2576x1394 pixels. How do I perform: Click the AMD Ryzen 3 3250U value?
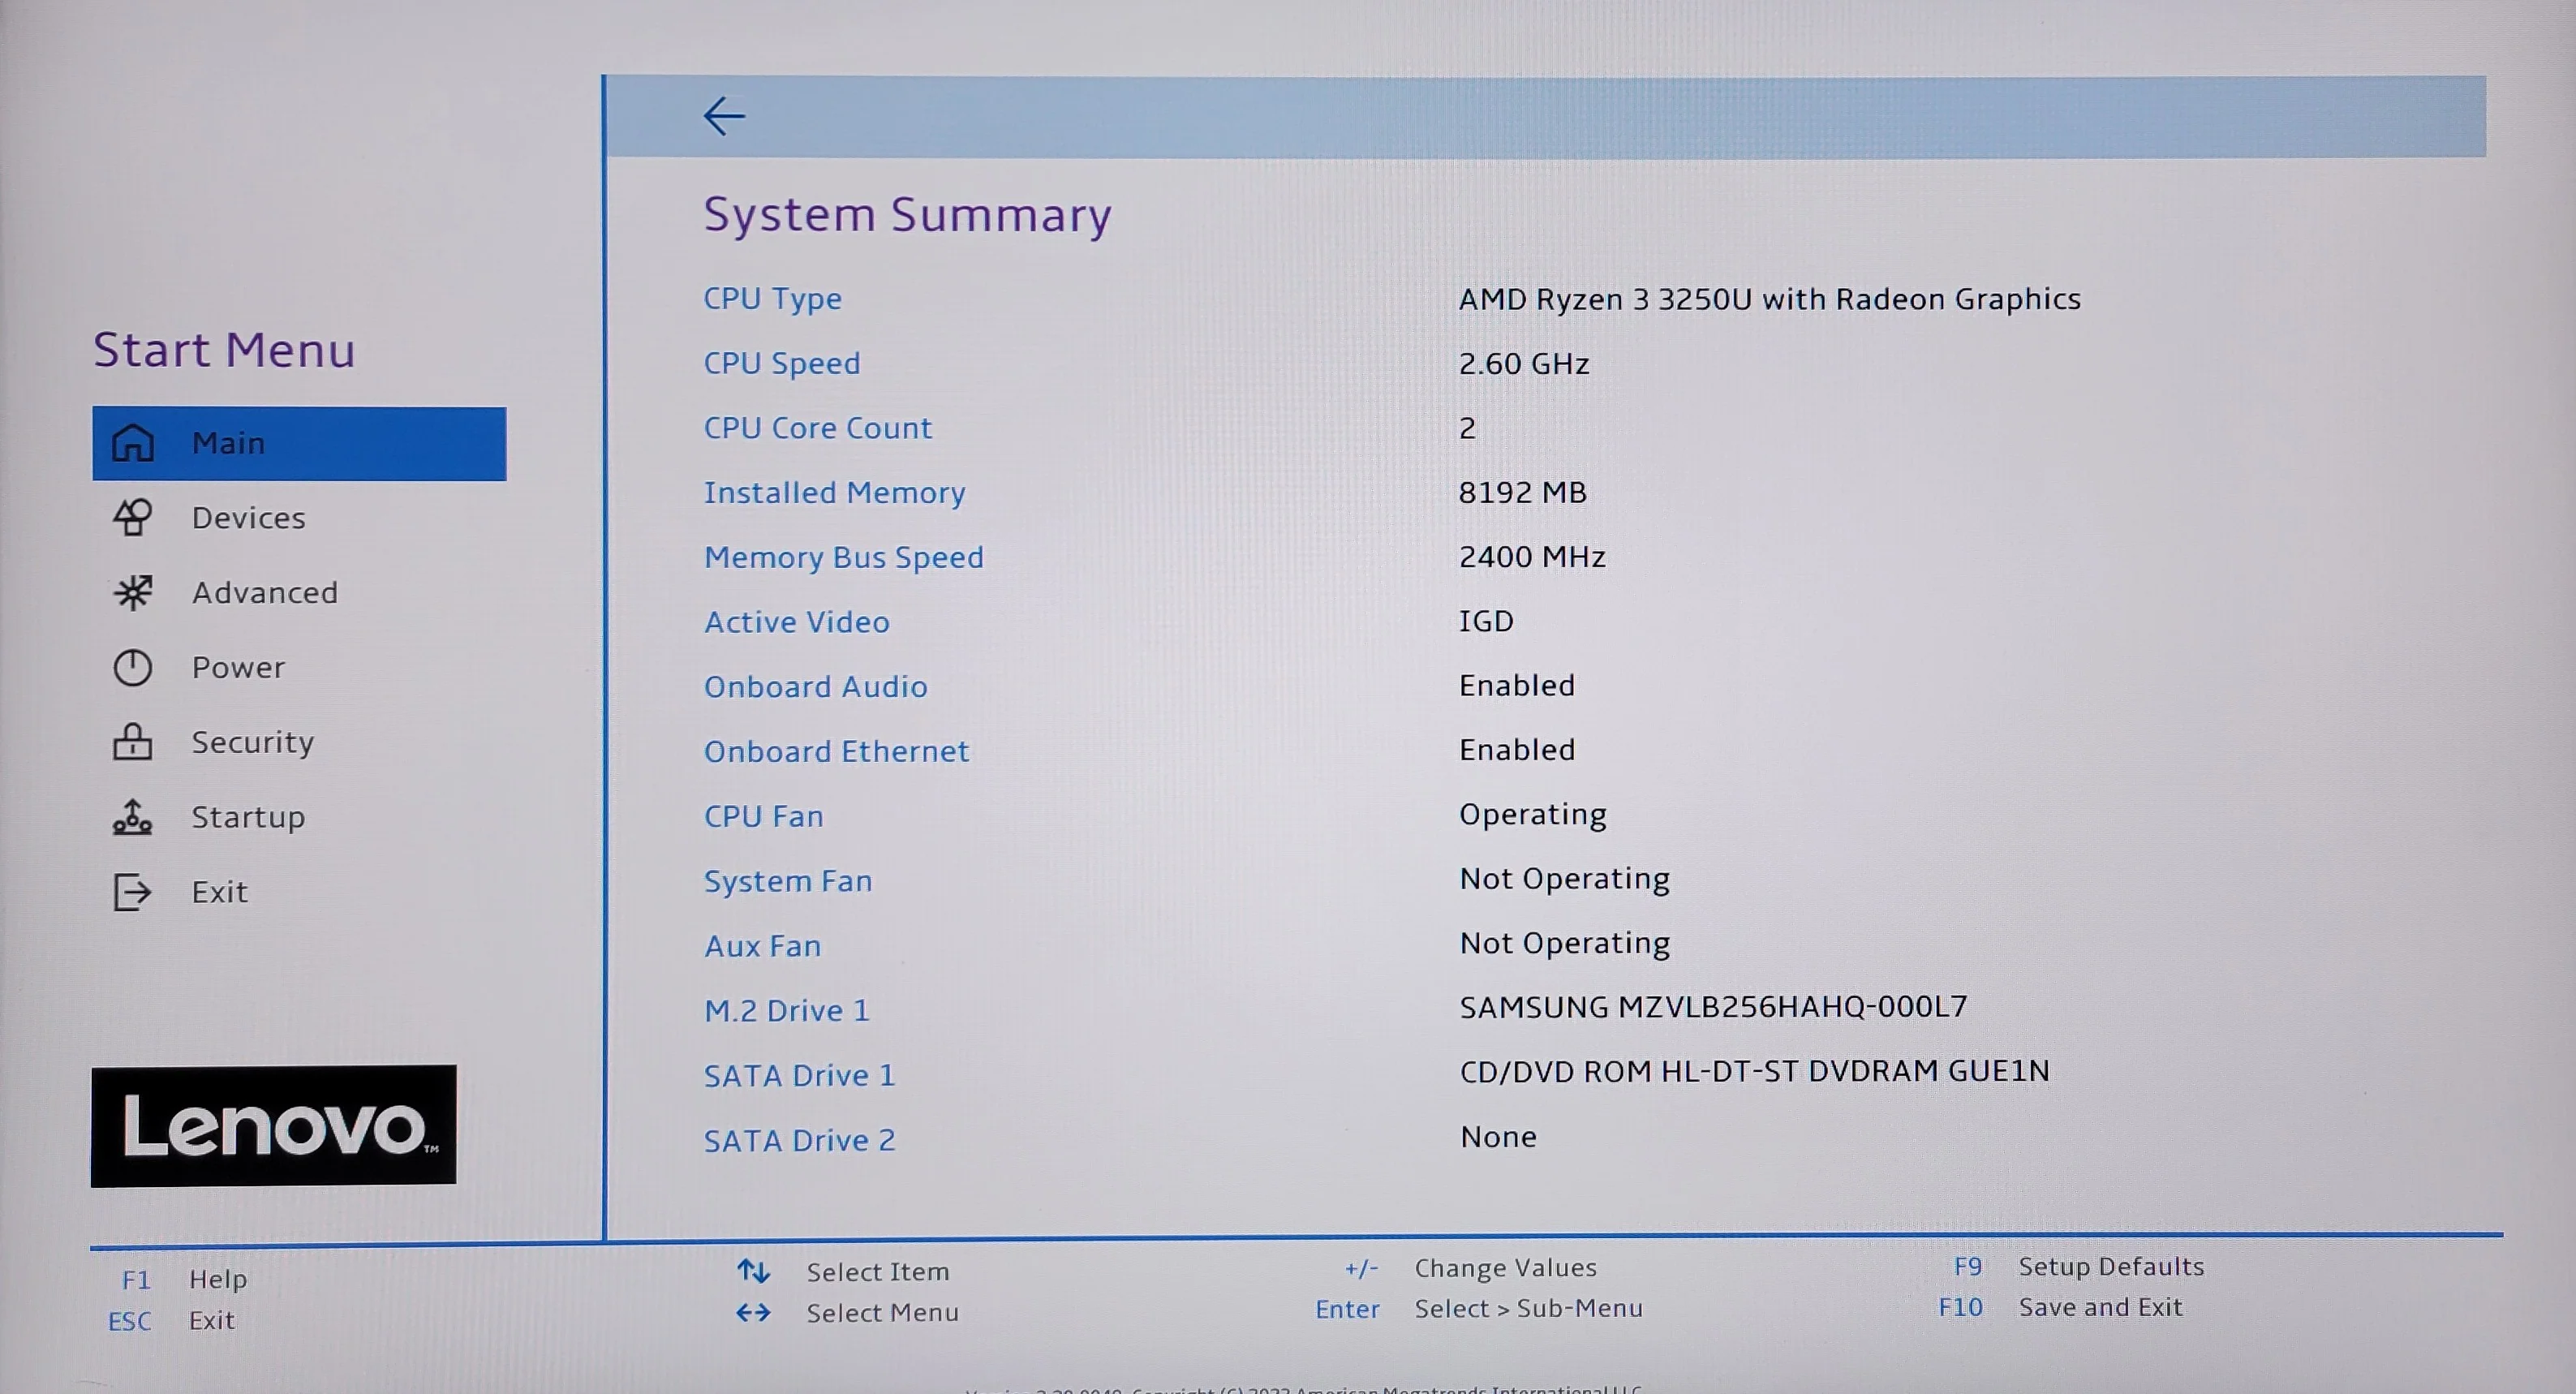point(1770,299)
